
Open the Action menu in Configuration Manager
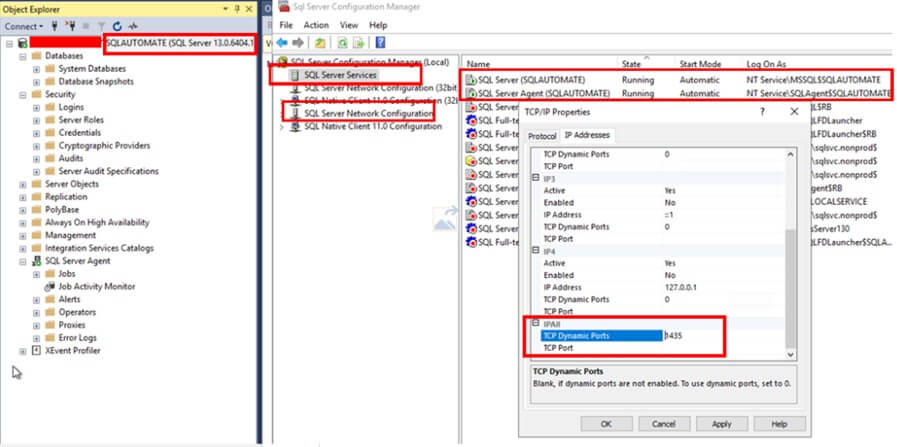tap(316, 25)
